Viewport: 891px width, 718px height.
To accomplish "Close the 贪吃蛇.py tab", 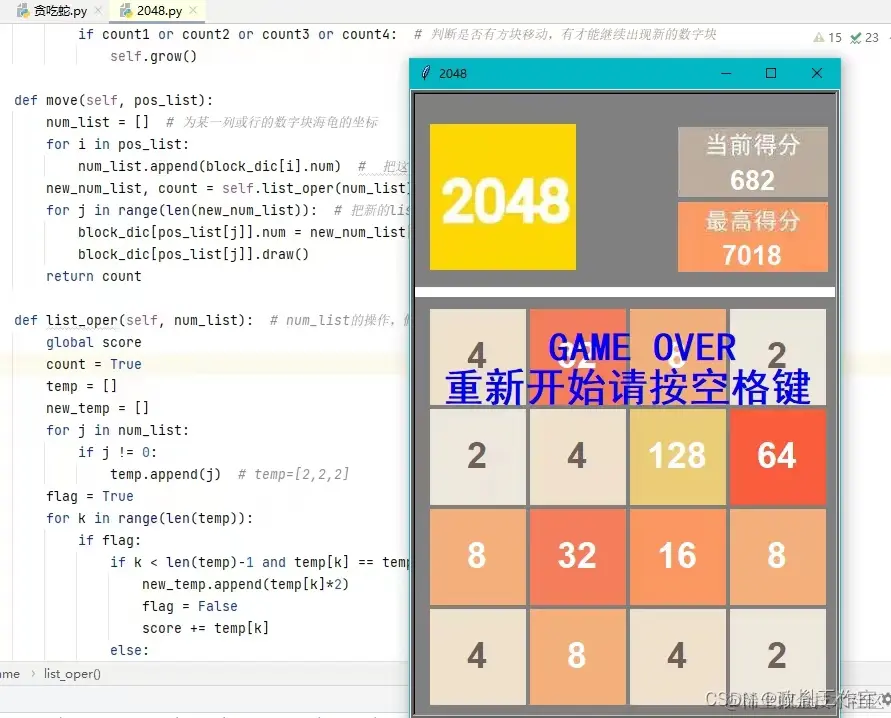I will 98,10.
